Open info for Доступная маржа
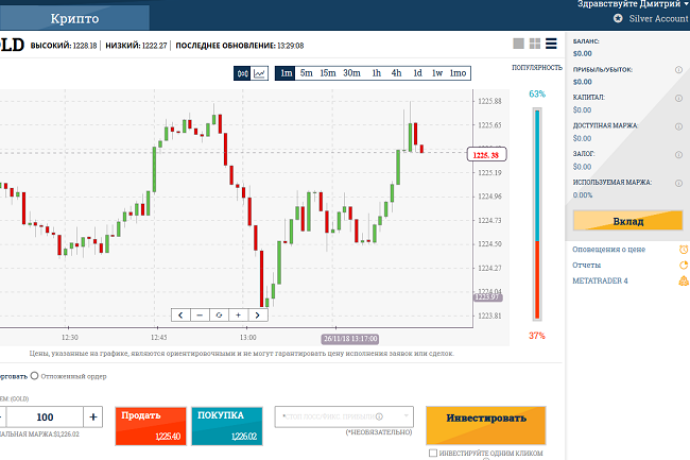This screenshot has width=690, height=460. (679, 126)
